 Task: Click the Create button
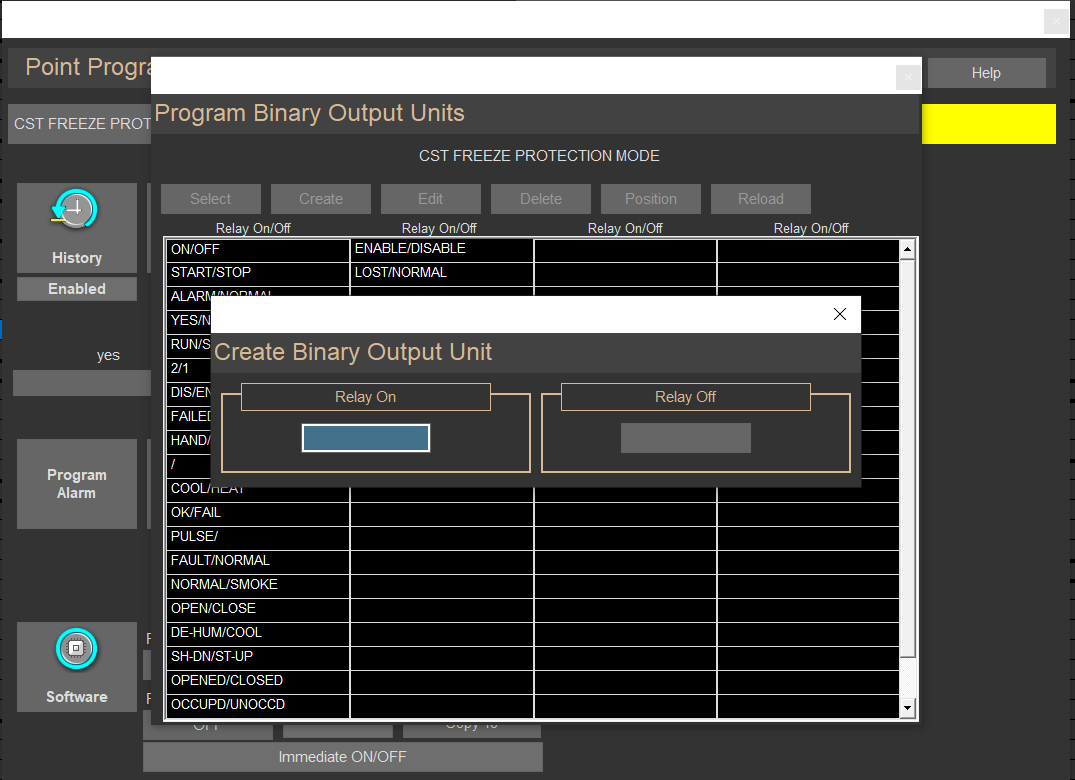[x=321, y=199]
